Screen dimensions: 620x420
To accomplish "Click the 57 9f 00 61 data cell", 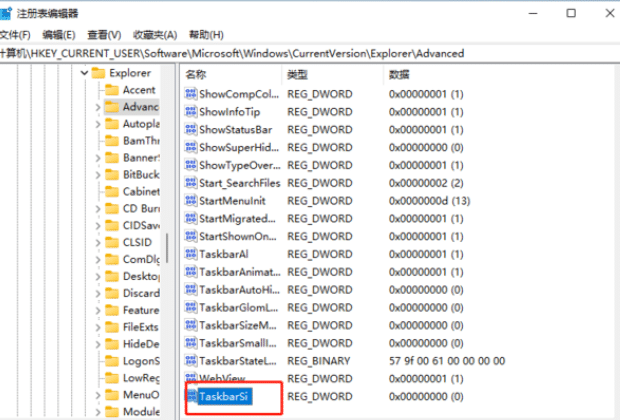I will tap(447, 361).
